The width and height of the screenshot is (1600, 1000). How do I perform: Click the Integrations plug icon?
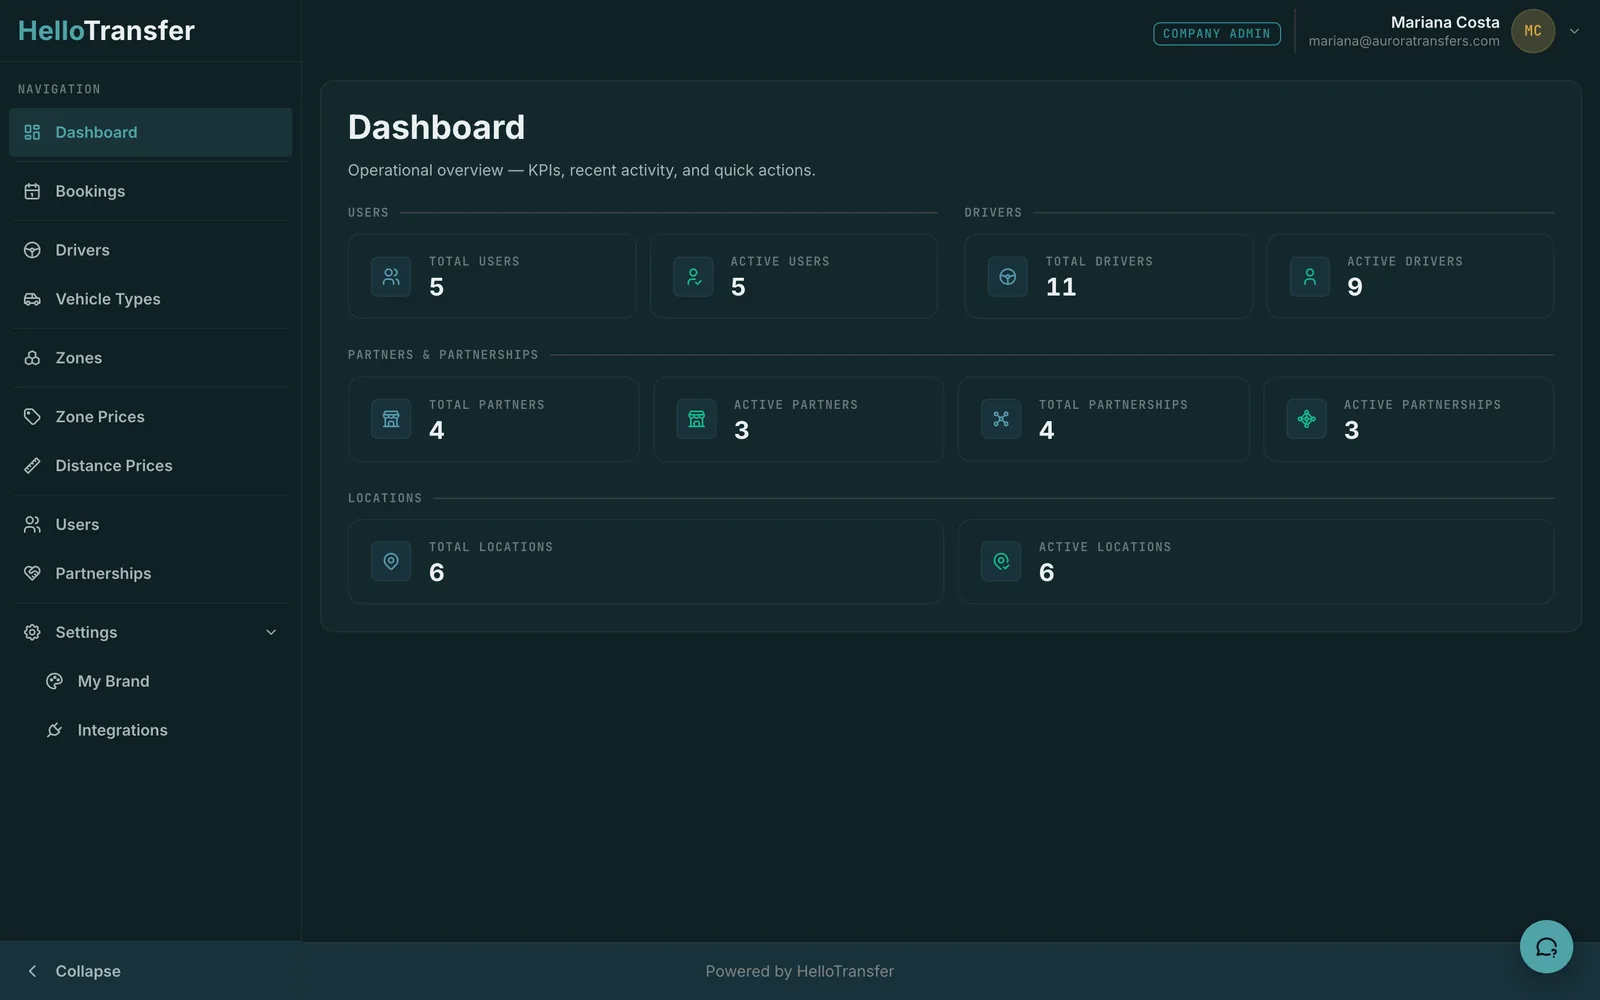coord(54,731)
